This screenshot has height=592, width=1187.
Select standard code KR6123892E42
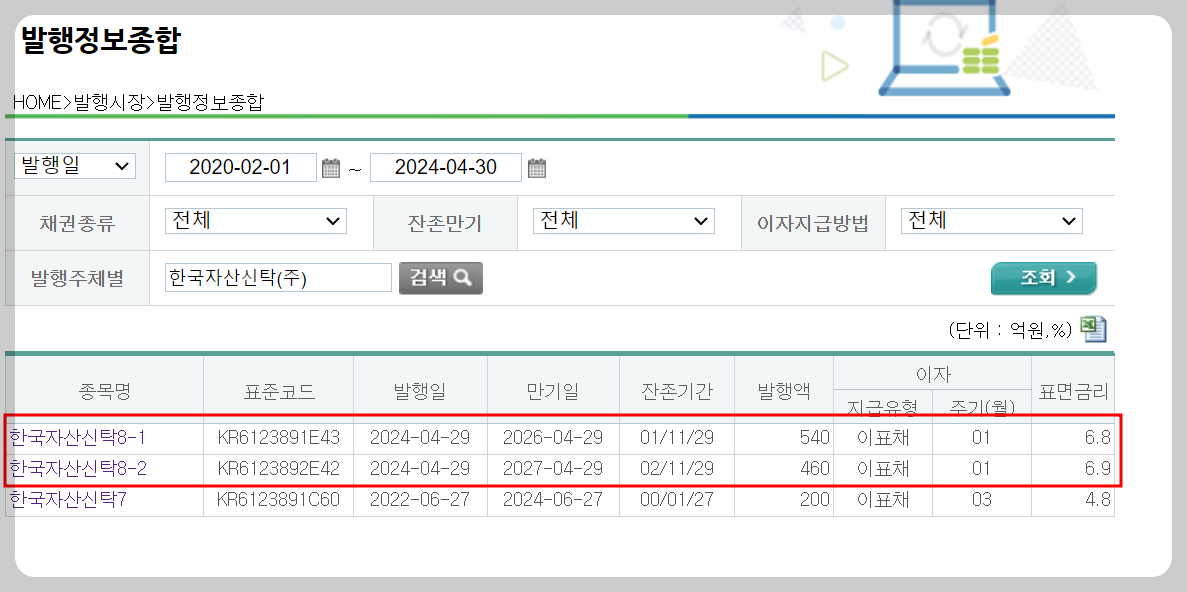[x=279, y=469]
